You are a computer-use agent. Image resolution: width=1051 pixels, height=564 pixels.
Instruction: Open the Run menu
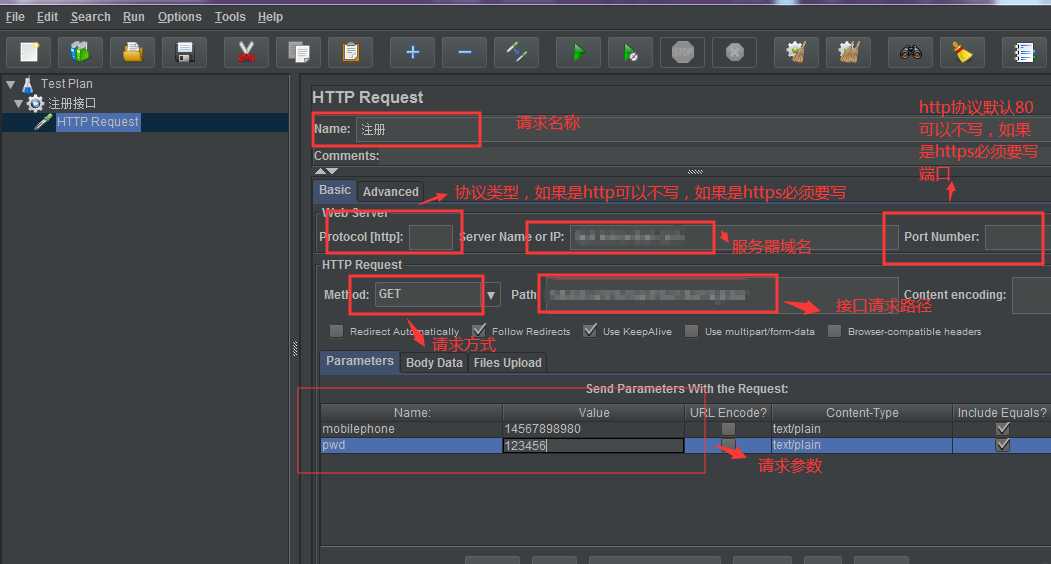(x=133, y=17)
